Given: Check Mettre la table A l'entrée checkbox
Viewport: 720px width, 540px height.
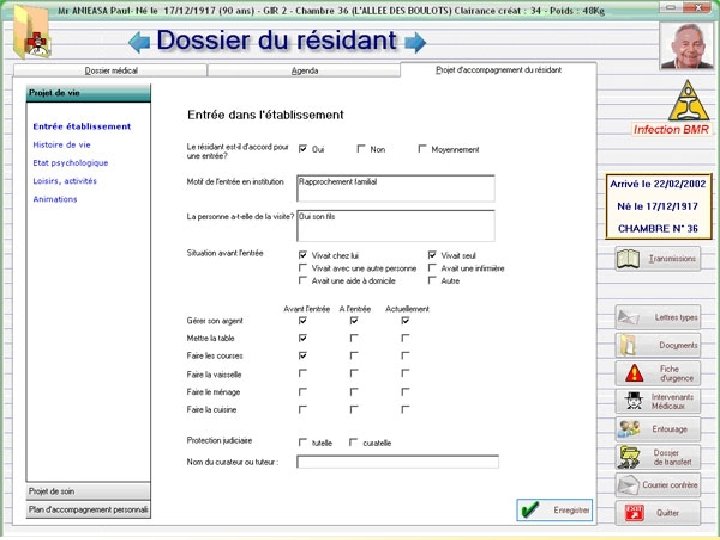Looking at the screenshot, I should pos(354,338).
